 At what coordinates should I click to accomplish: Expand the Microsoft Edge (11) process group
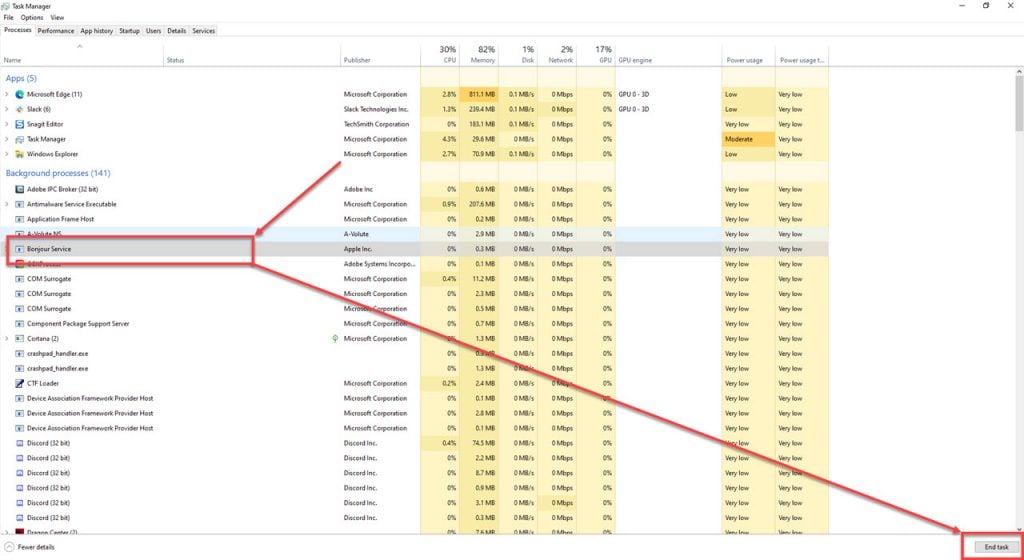[x=7, y=95]
